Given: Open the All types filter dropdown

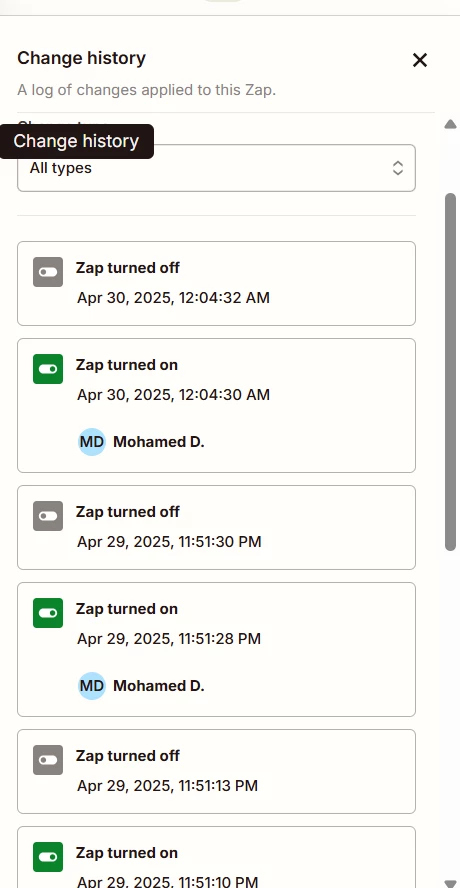Looking at the screenshot, I should 216,168.
